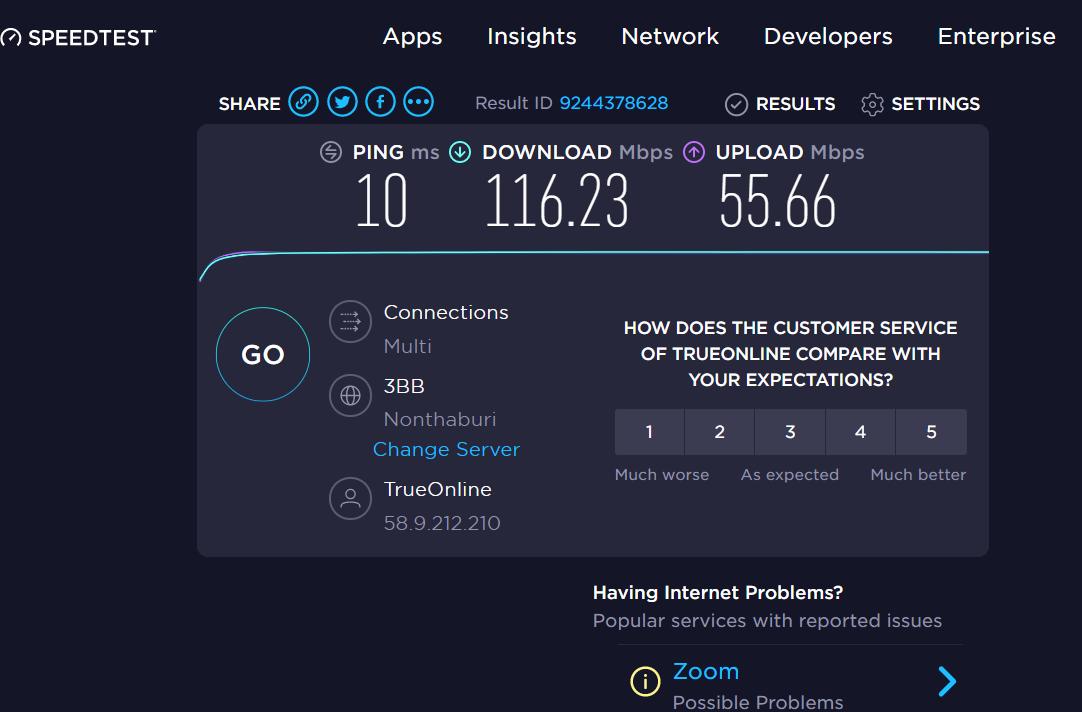Open the Apps menu
Viewport: 1082px width, 712px height.
tap(413, 37)
